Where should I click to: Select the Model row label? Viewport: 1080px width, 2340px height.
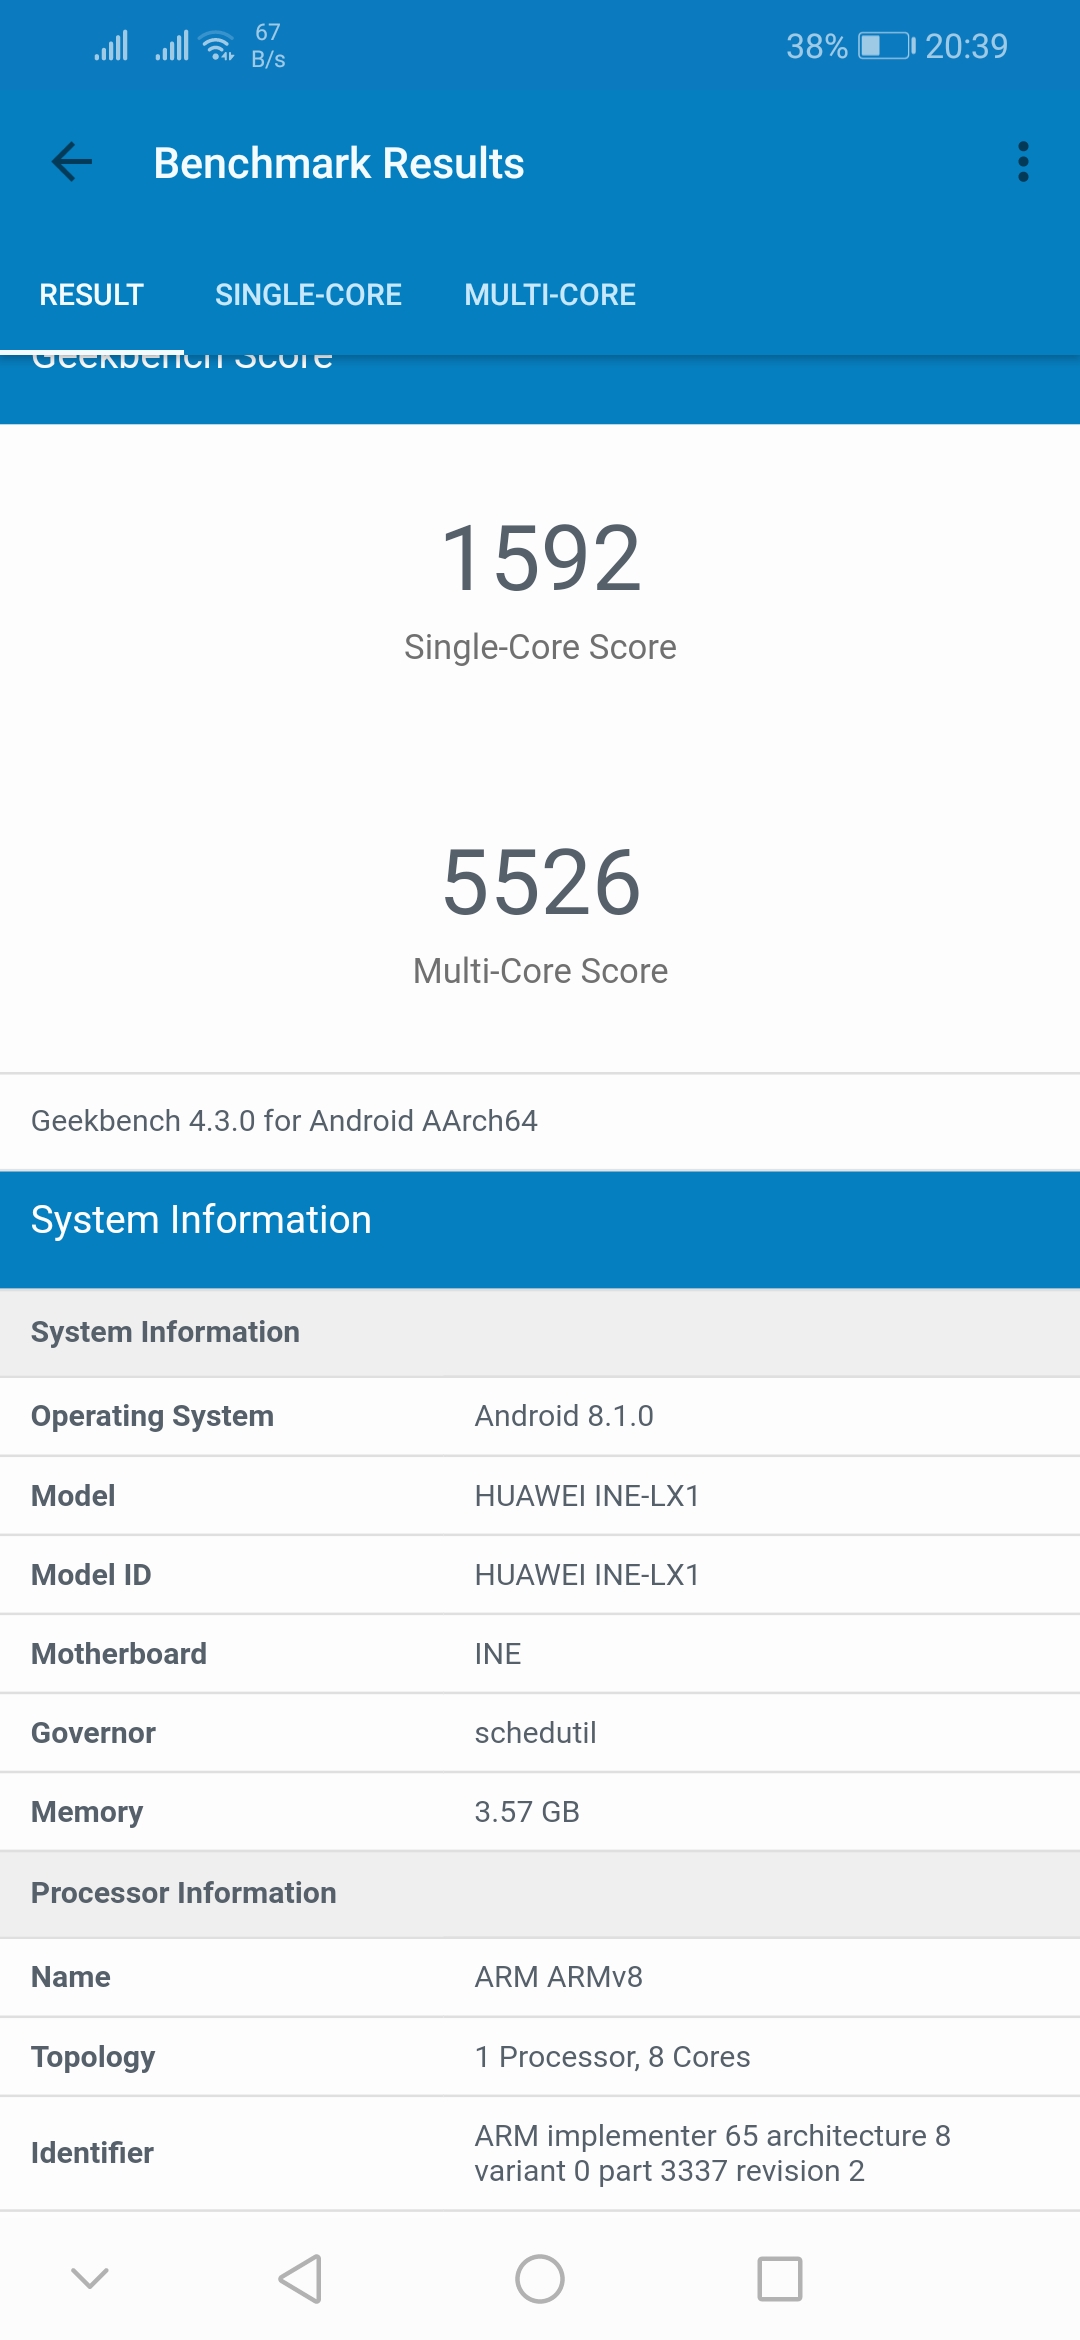73,1496
